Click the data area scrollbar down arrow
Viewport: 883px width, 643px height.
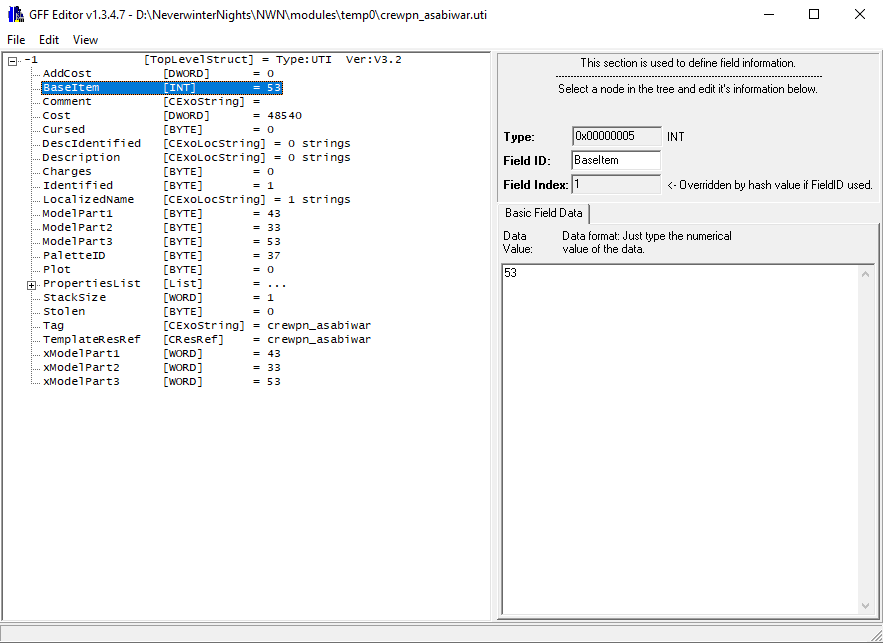pos(866,606)
